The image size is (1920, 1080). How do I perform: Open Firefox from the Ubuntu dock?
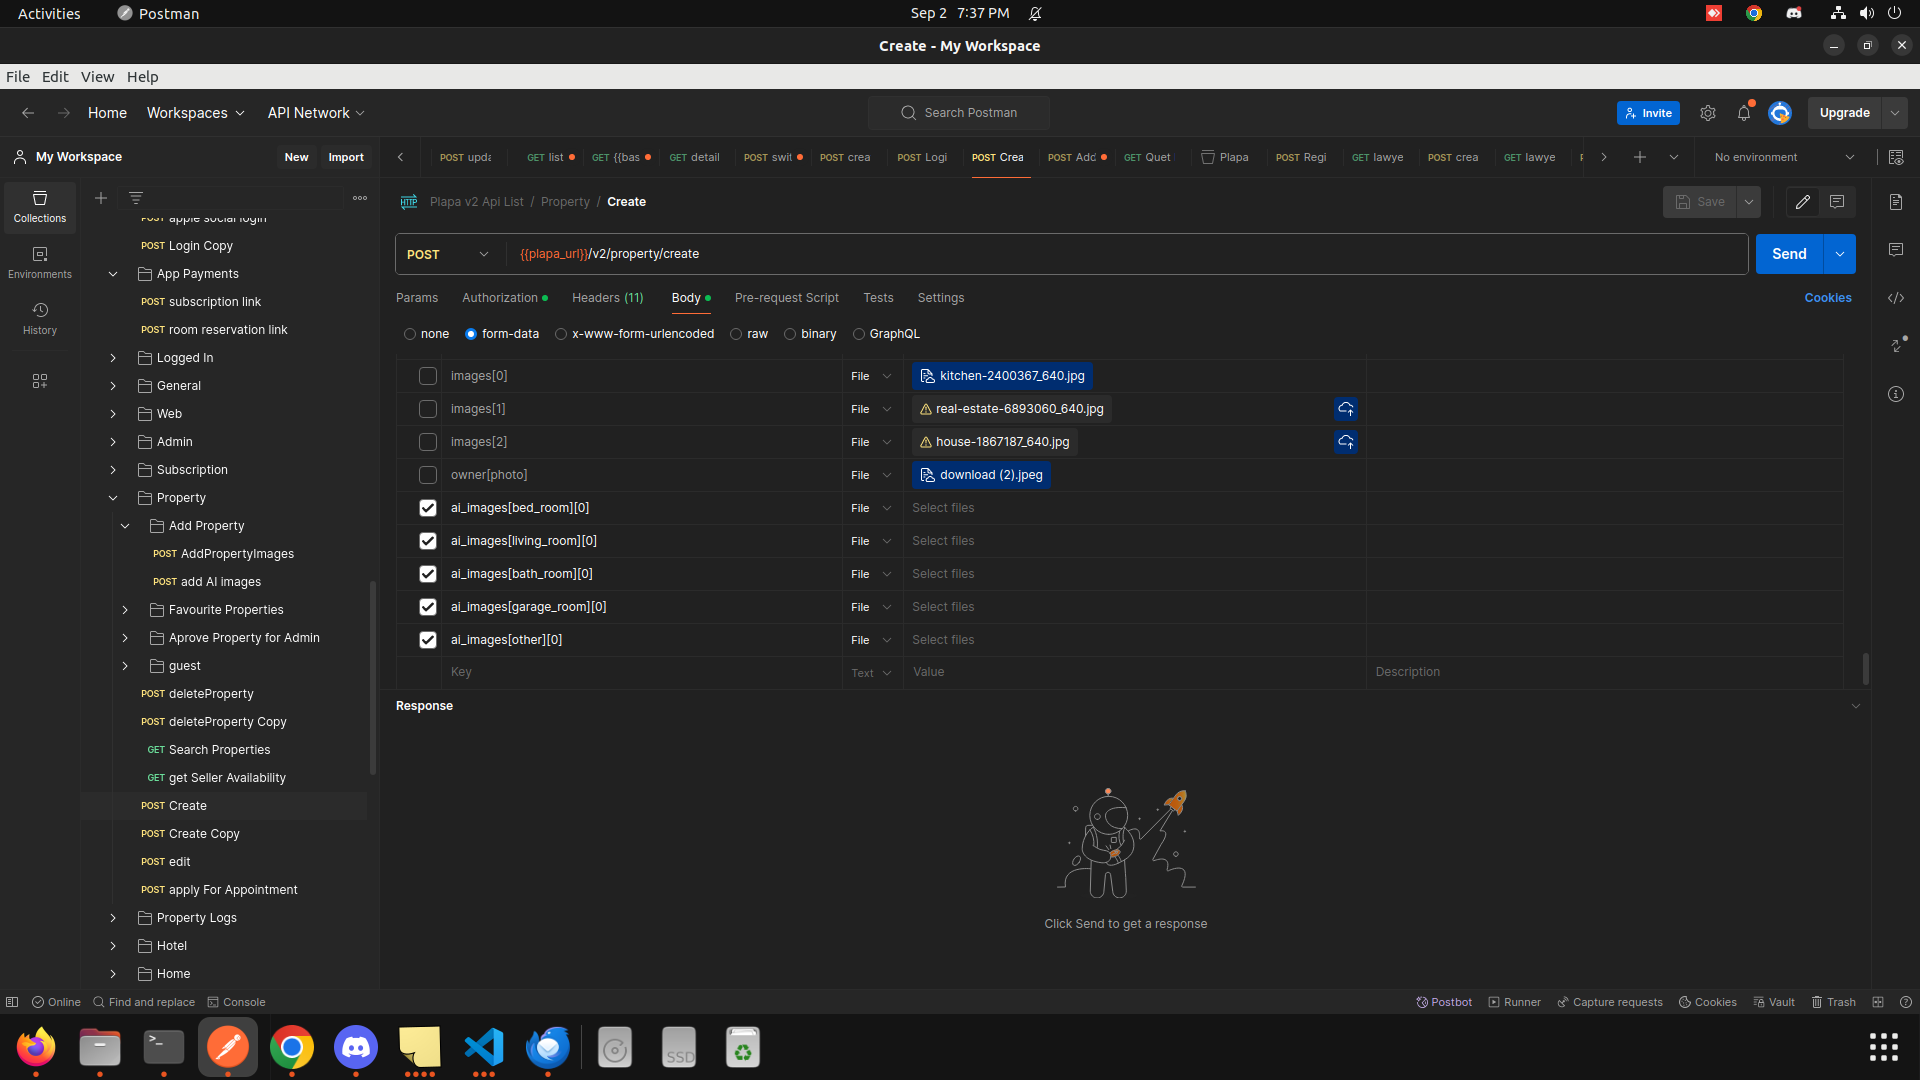36,1047
